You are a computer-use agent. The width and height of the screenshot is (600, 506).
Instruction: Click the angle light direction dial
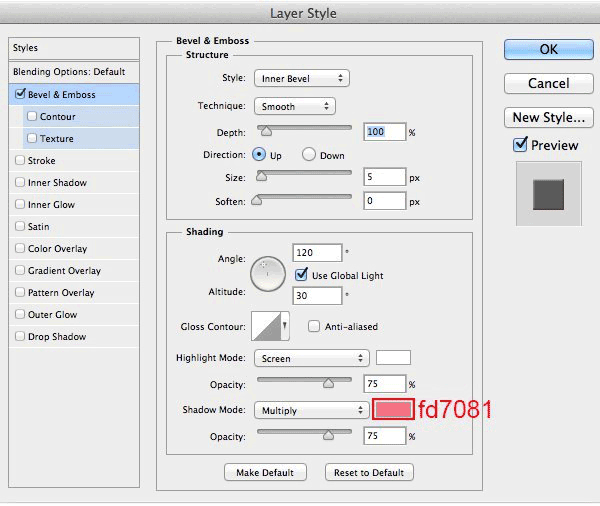pyautogui.click(x=267, y=274)
